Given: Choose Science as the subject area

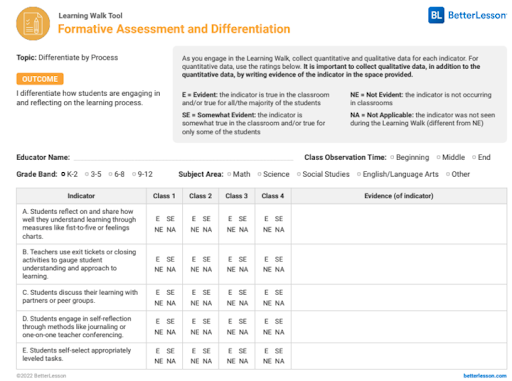Looking at the screenshot, I should [x=260, y=174].
